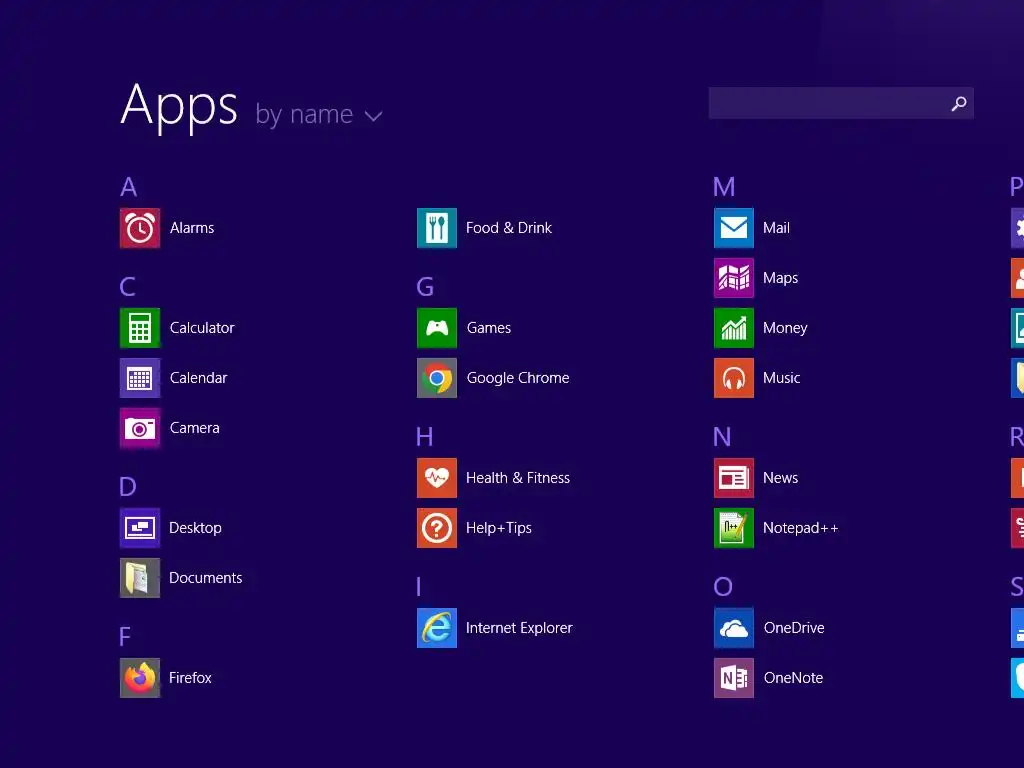Open the News app icon
1024x768 pixels.
click(x=733, y=478)
